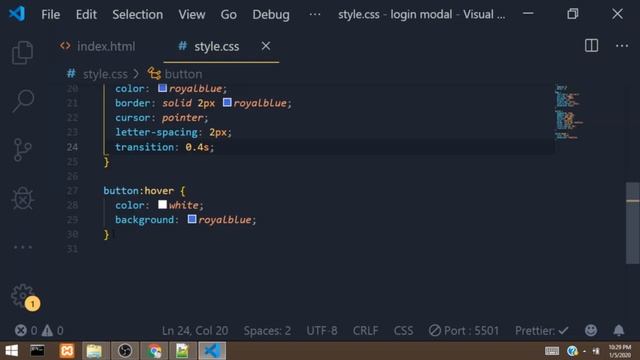Change encoding via UTF-8 status item
The image size is (640, 360).
pos(322,330)
